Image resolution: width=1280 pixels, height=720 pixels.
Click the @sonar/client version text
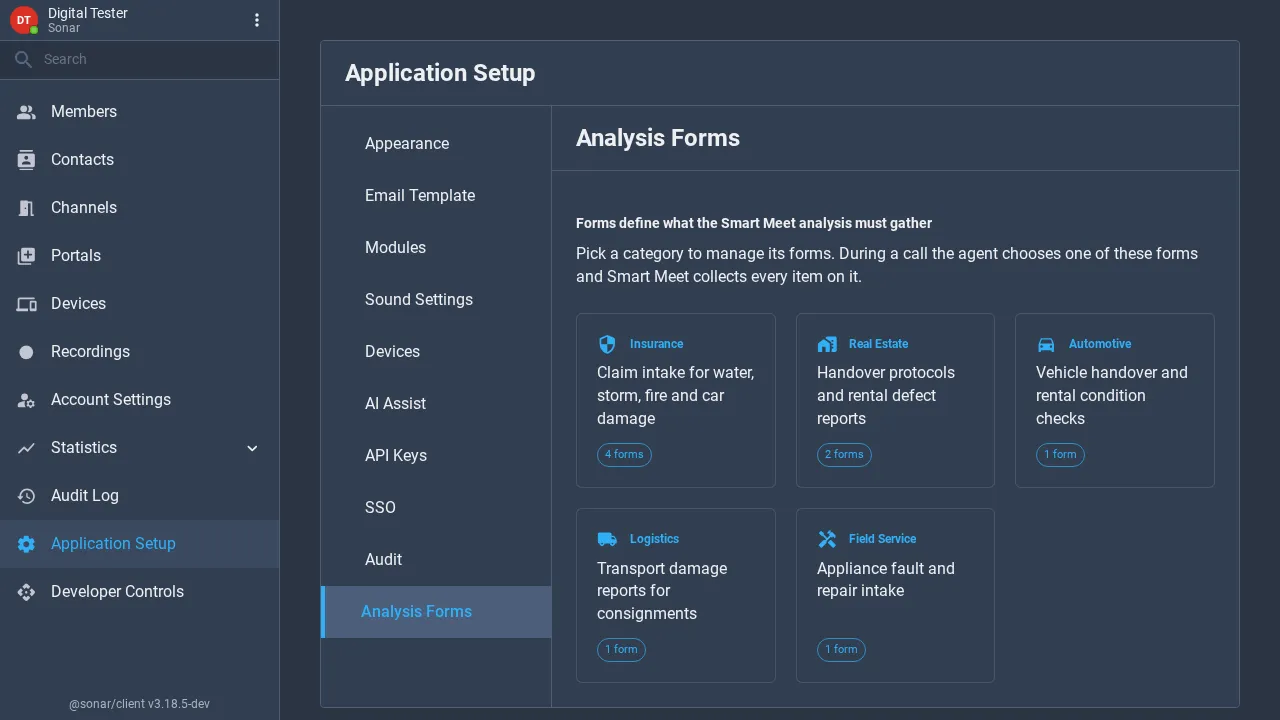point(139,704)
